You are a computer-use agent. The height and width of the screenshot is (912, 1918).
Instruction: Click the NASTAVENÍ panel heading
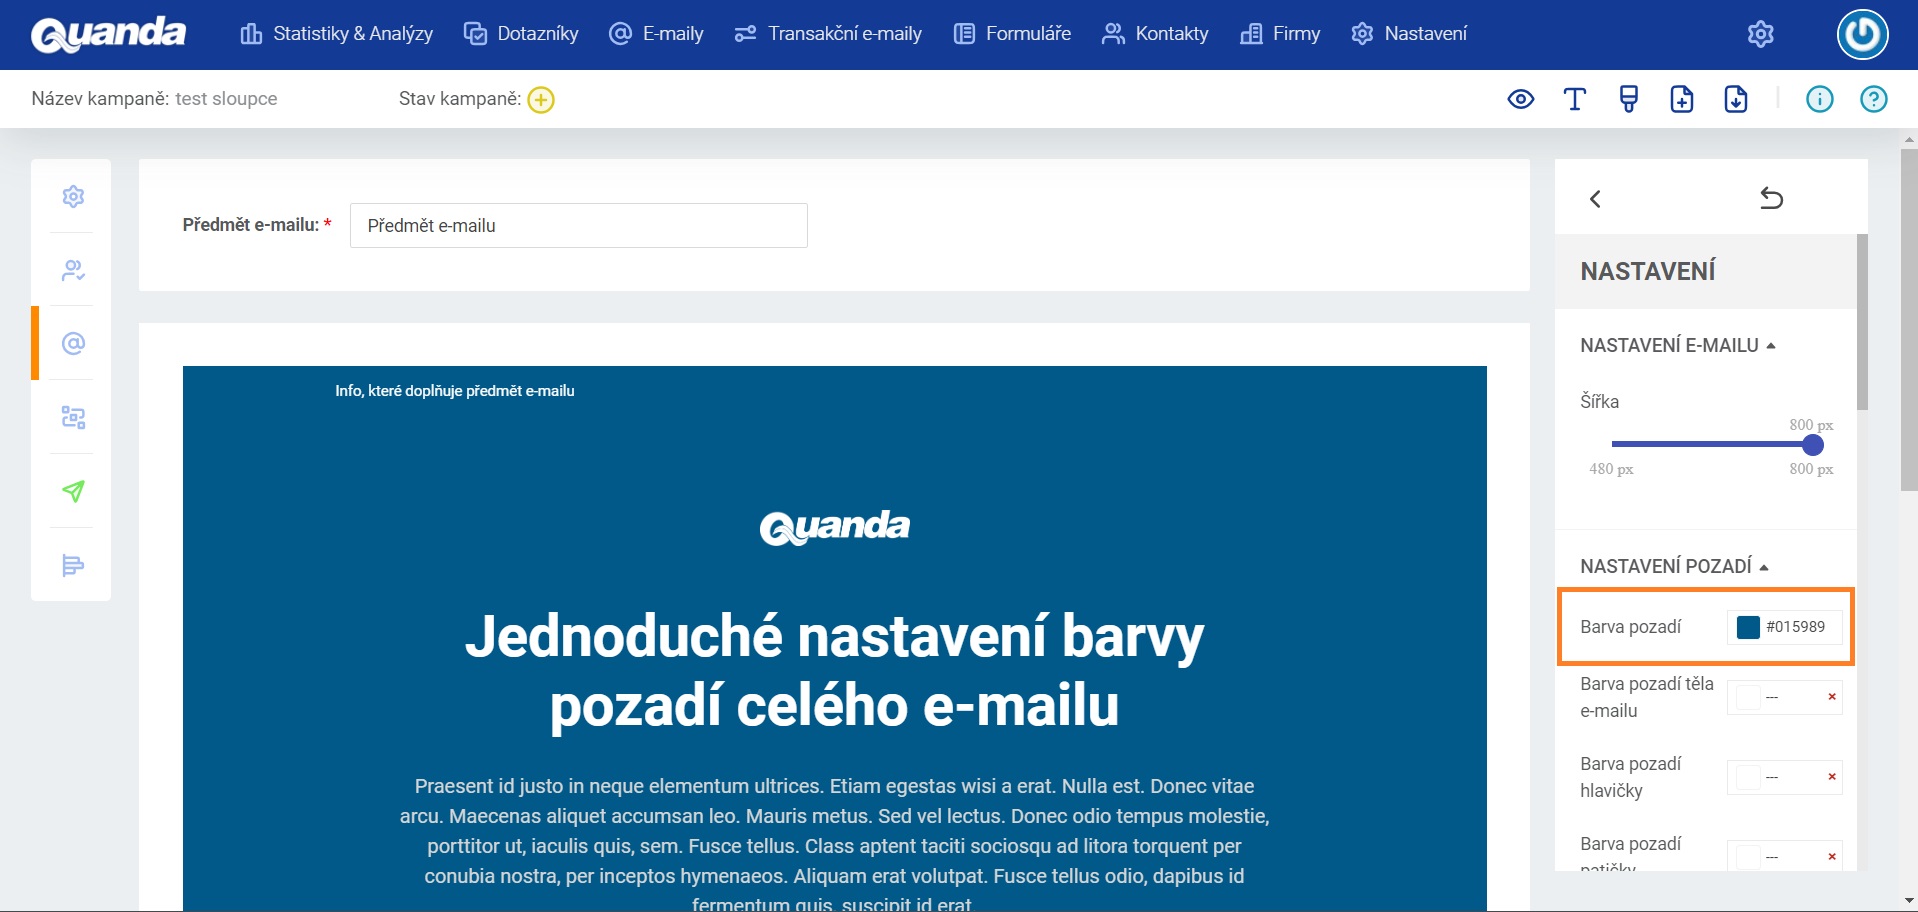(x=1647, y=271)
